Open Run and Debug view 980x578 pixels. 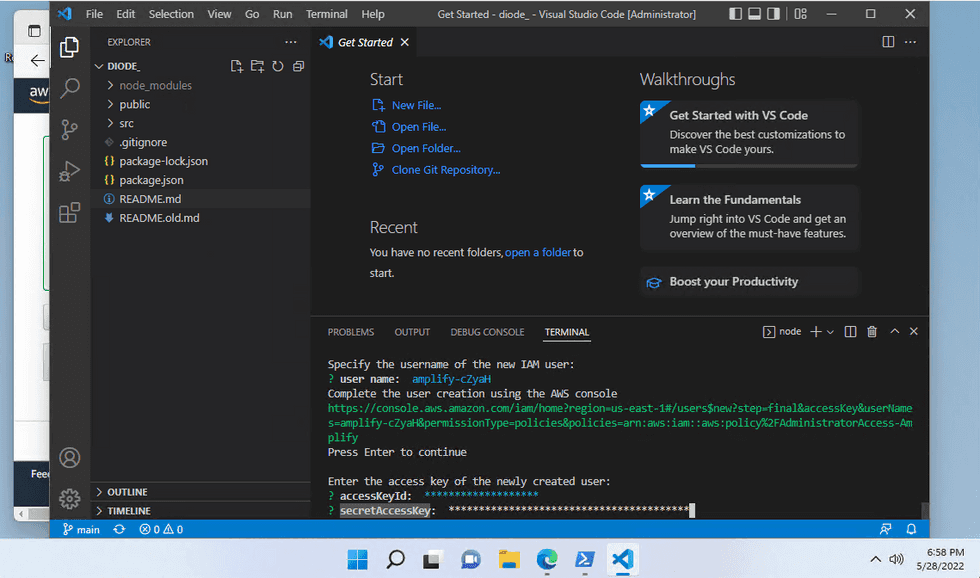point(69,171)
